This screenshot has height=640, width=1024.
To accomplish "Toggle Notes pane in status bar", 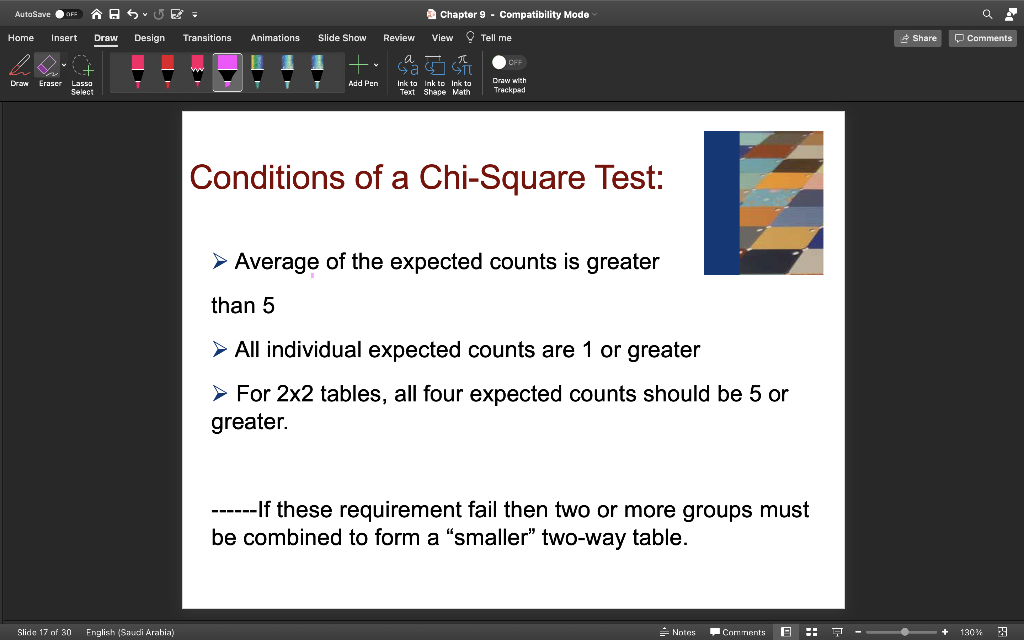I will [677, 632].
